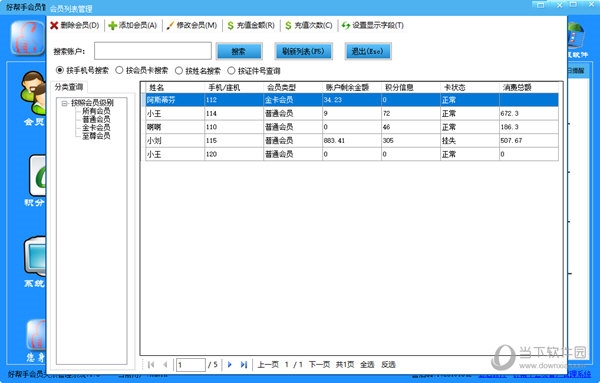Click the recharge amount dollar icon
Viewport: 600px width, 383px height.
click(x=230, y=26)
